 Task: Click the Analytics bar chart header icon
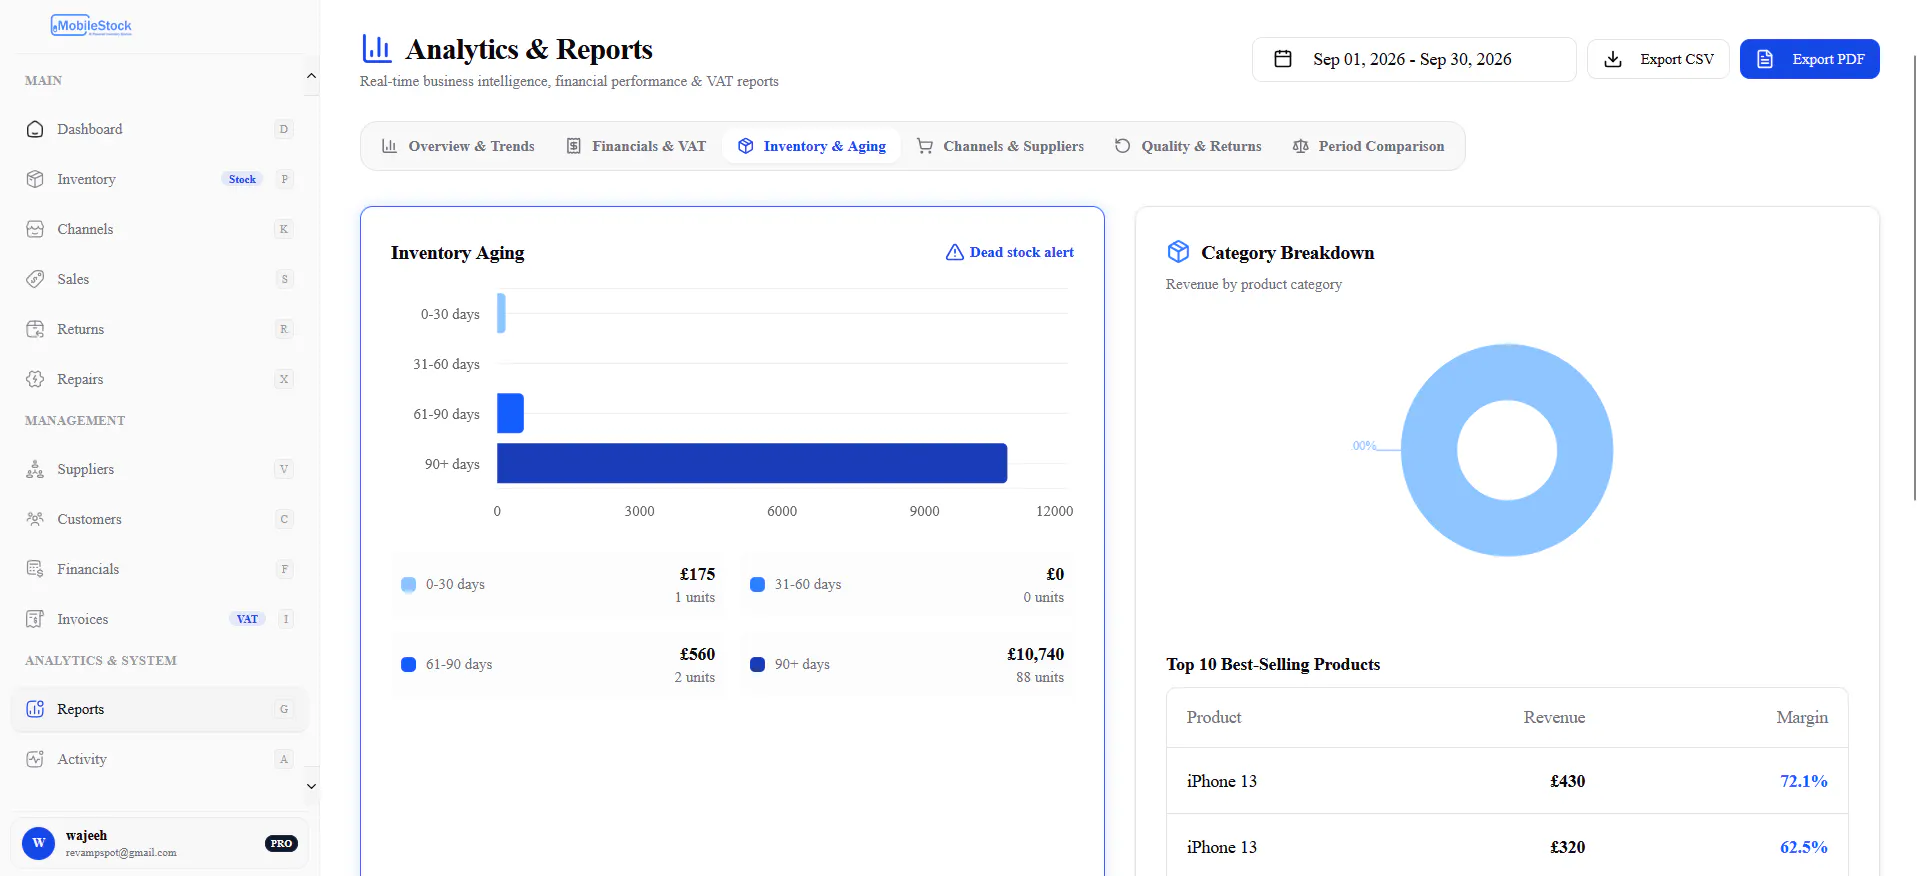[376, 48]
